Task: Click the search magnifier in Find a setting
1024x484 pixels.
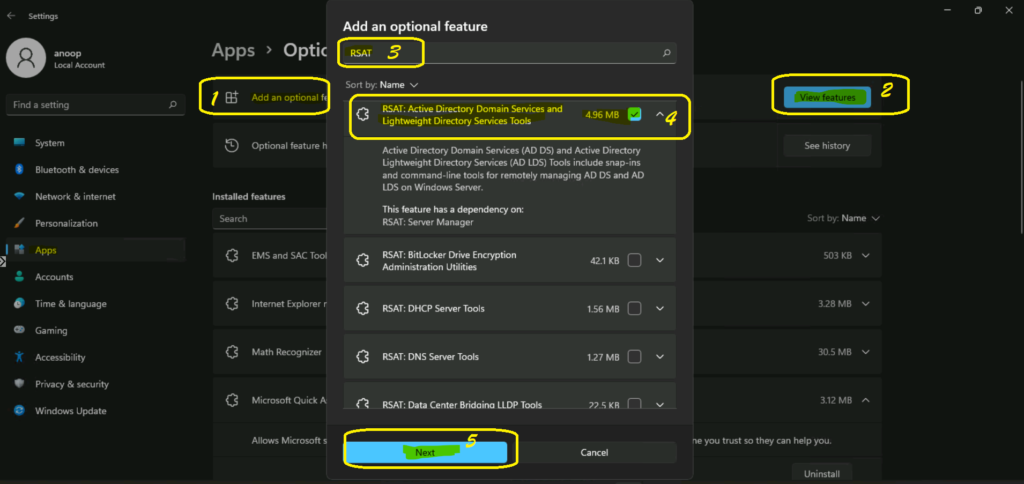Action: [x=172, y=105]
